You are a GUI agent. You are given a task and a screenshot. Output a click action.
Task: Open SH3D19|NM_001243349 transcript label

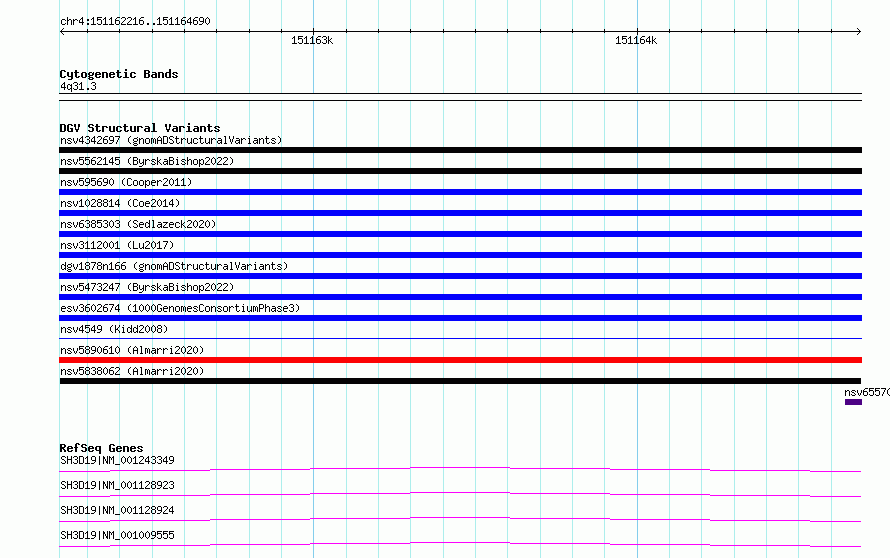tap(117, 460)
